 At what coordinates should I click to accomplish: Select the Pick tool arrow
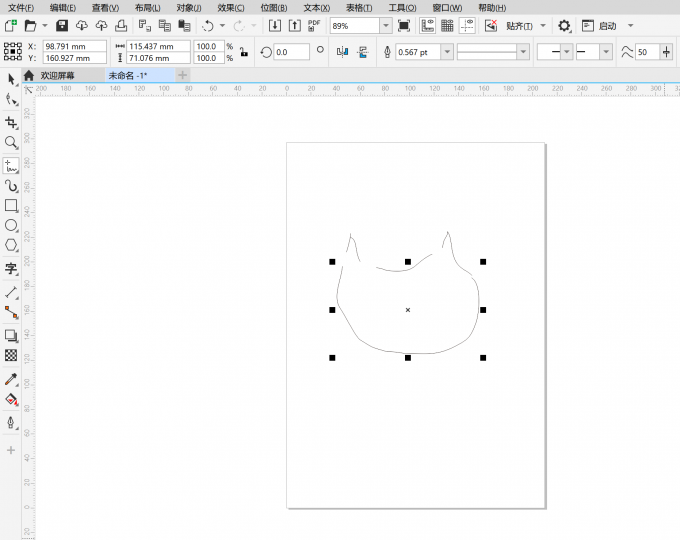(x=11, y=79)
